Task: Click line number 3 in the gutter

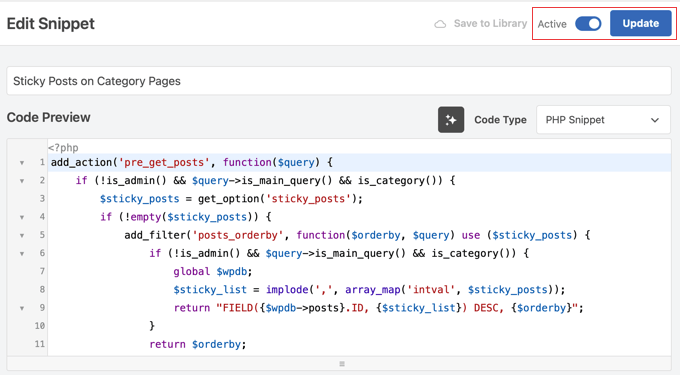Action: click(x=42, y=199)
